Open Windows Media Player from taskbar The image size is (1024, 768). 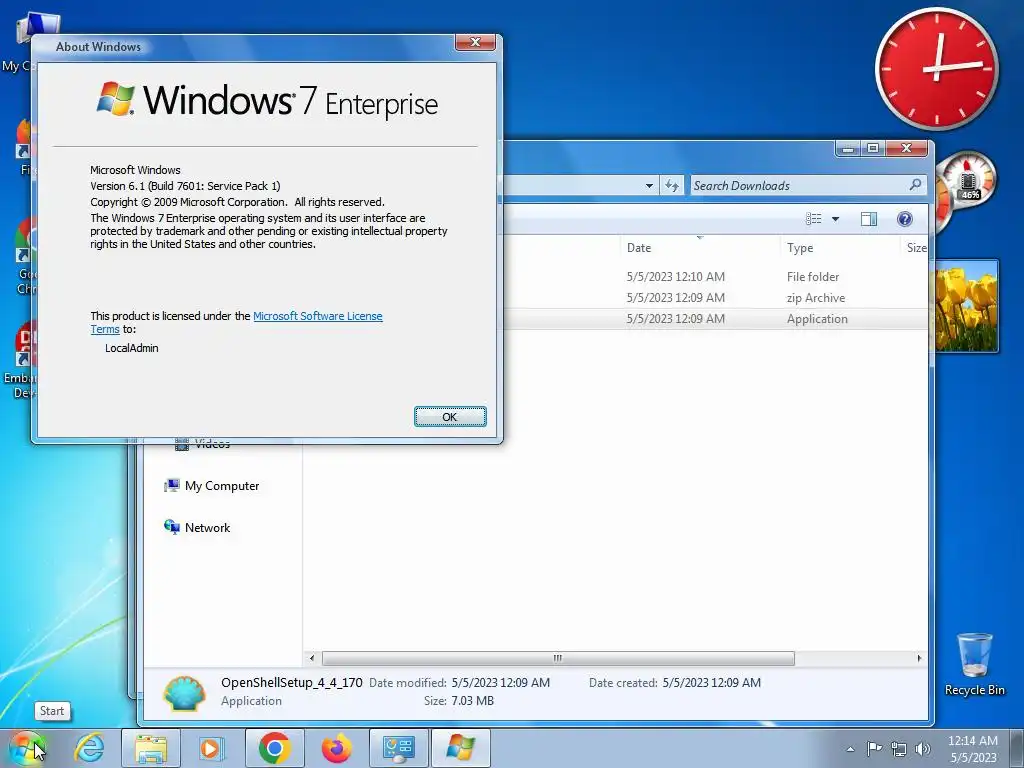[212, 748]
